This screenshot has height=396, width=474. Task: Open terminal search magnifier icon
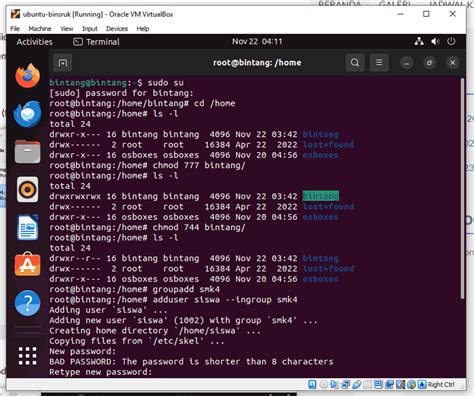pos(355,62)
